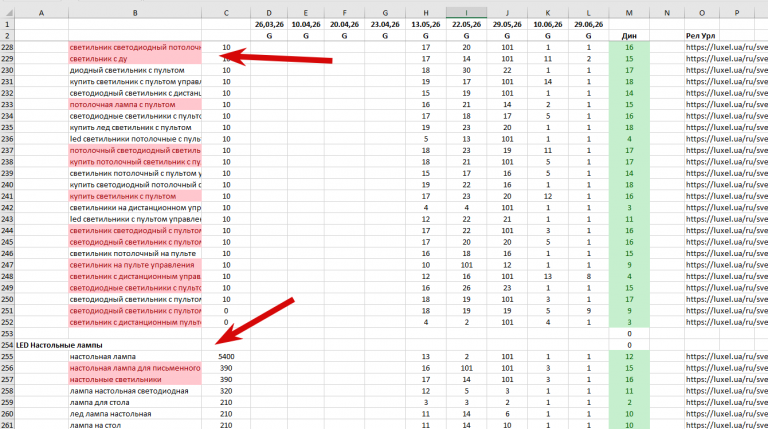Select column M header
Image resolution: width=768 pixels, height=429 pixels.
629,13
